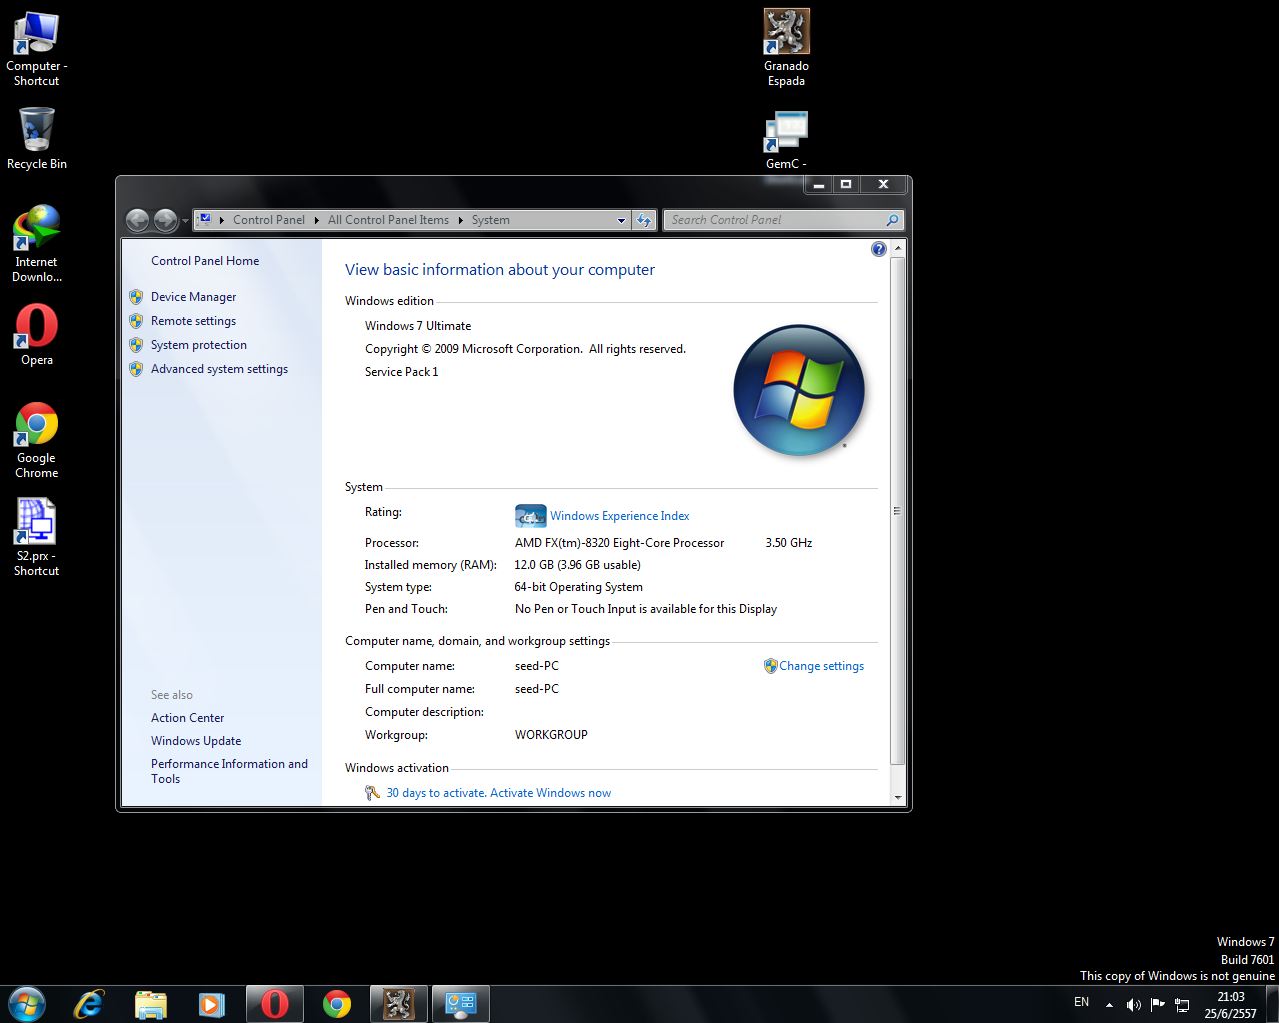Click the shield icon beside Device Manager

(136, 297)
